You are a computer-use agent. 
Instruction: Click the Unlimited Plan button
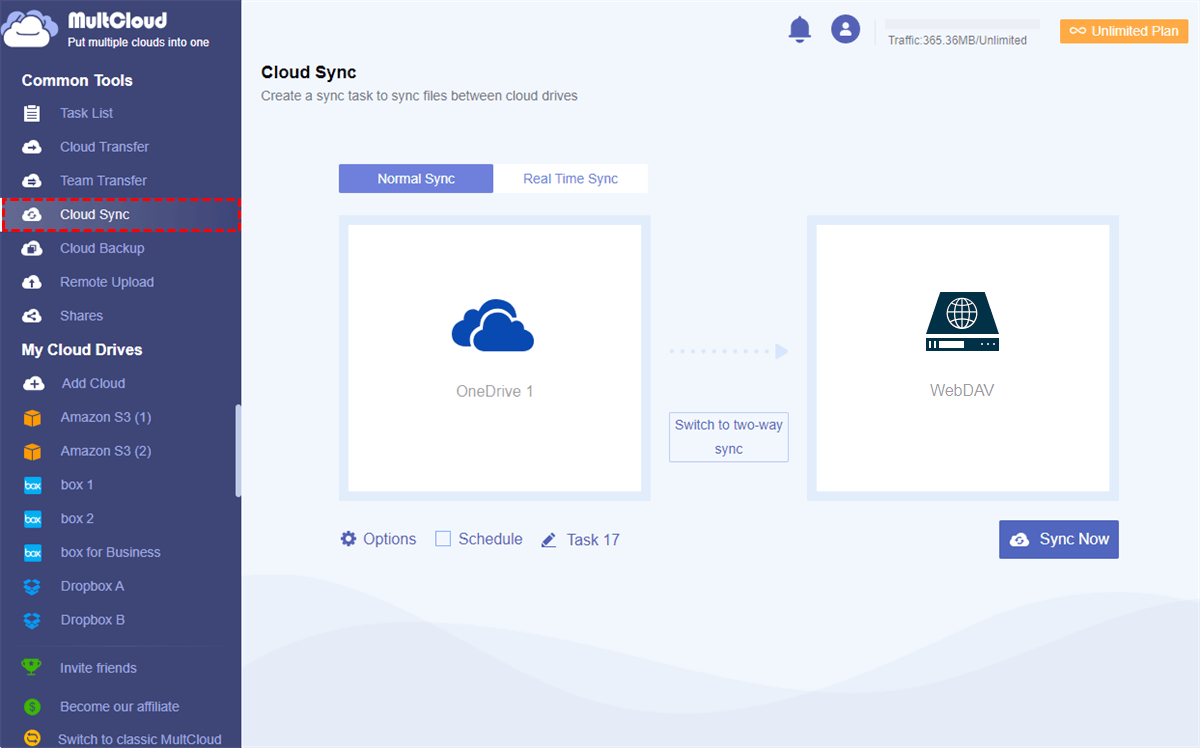[1124, 31]
